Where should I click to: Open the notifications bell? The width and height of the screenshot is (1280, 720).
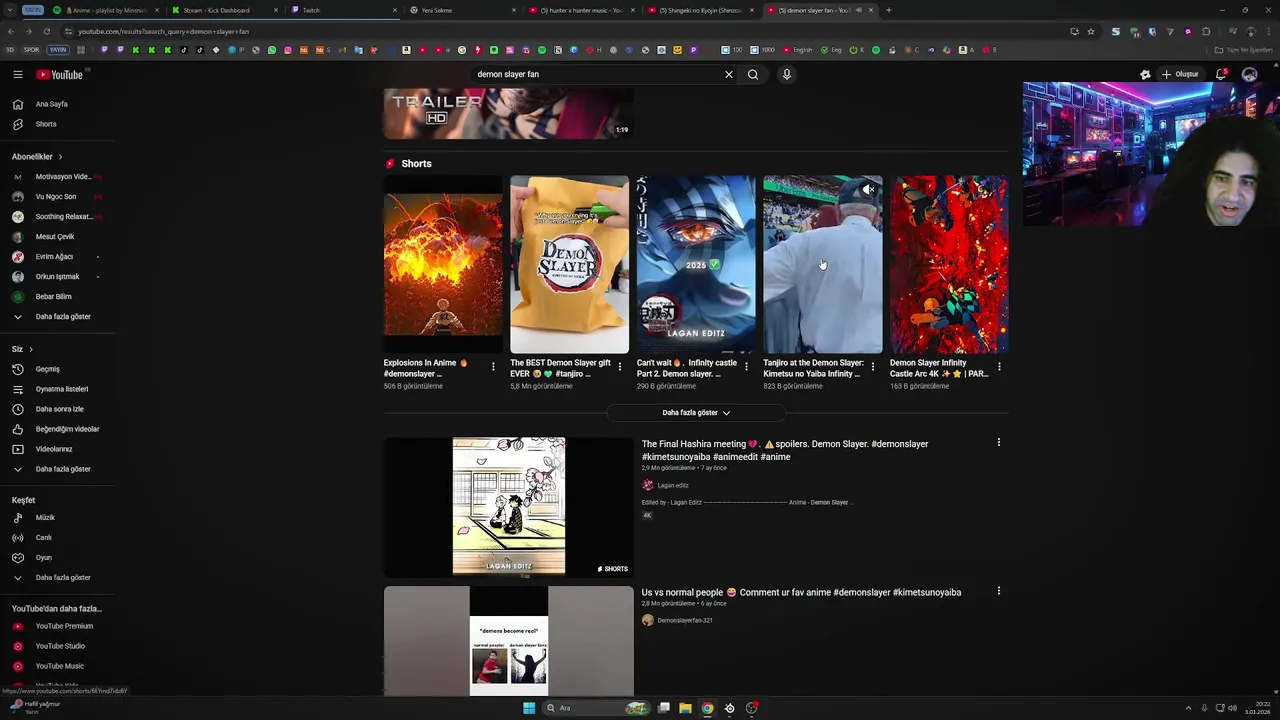(1221, 74)
